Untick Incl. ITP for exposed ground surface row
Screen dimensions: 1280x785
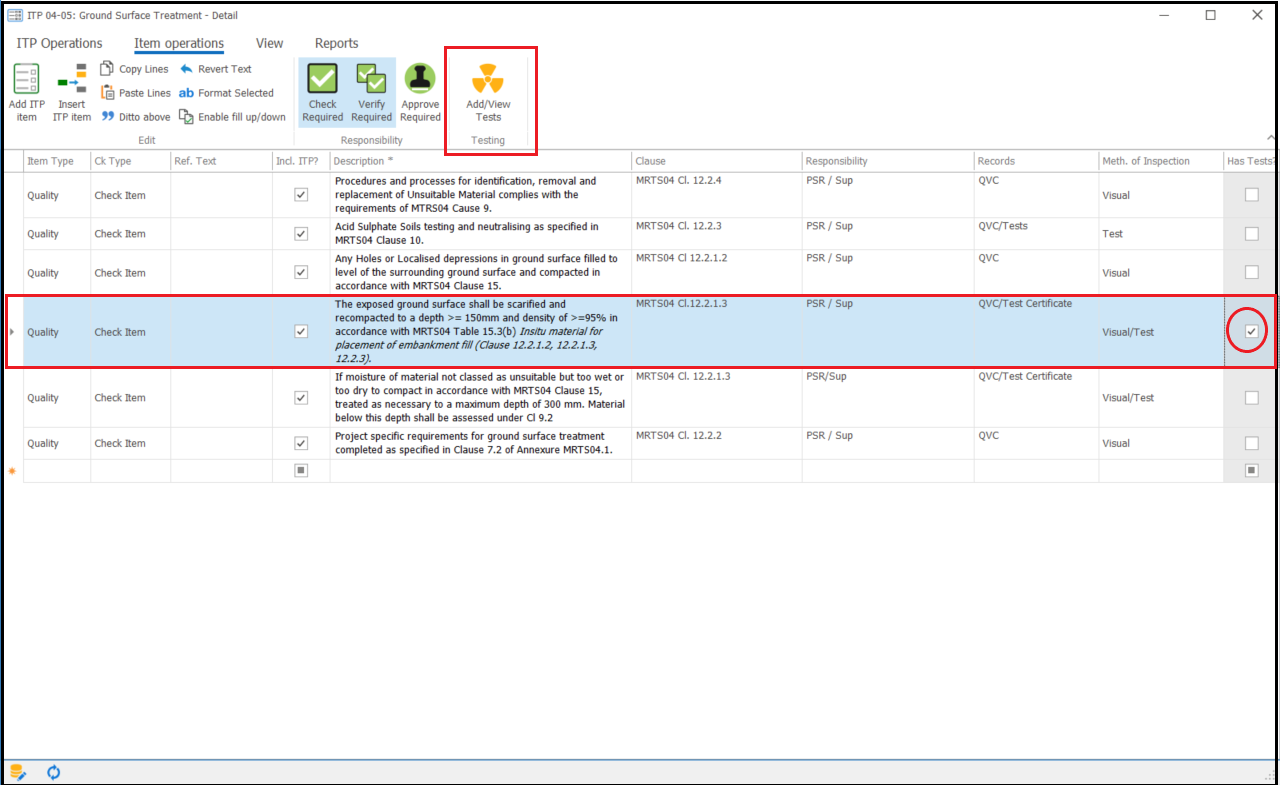(x=301, y=331)
